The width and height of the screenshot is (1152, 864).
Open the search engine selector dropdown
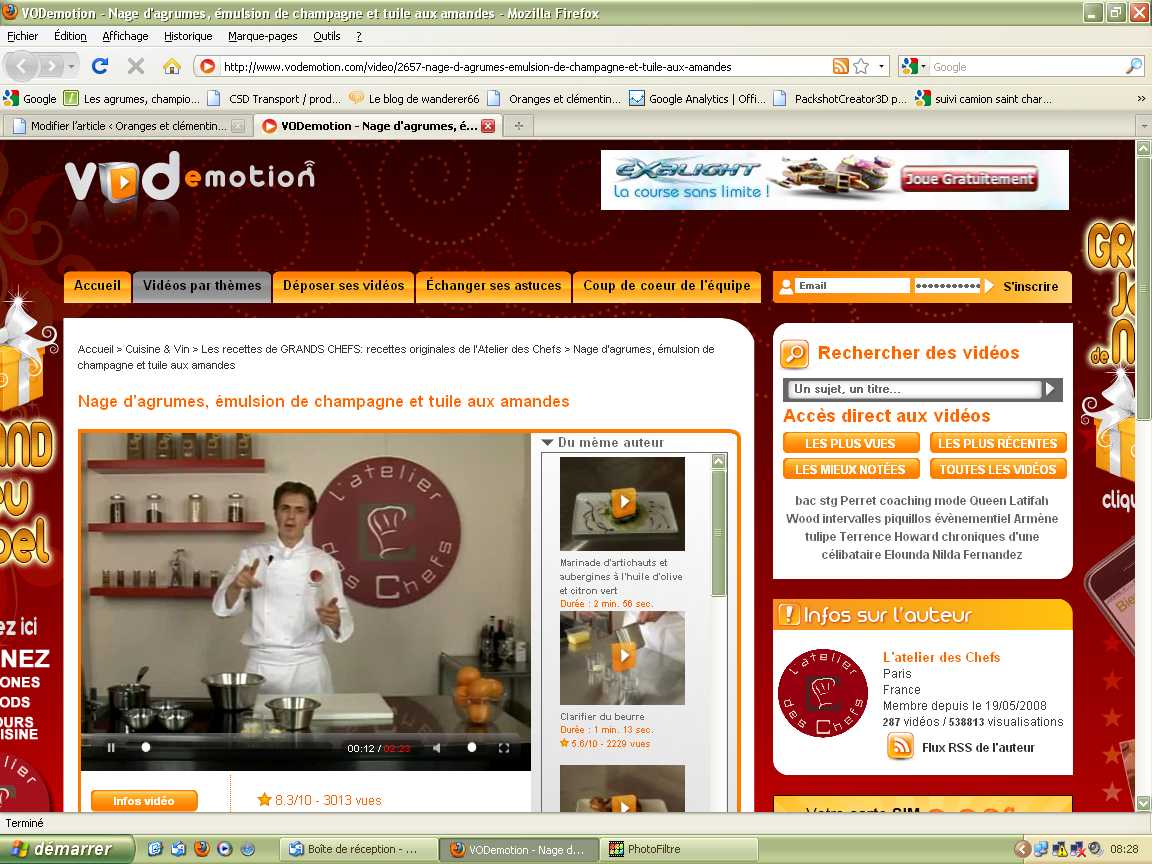pos(914,66)
